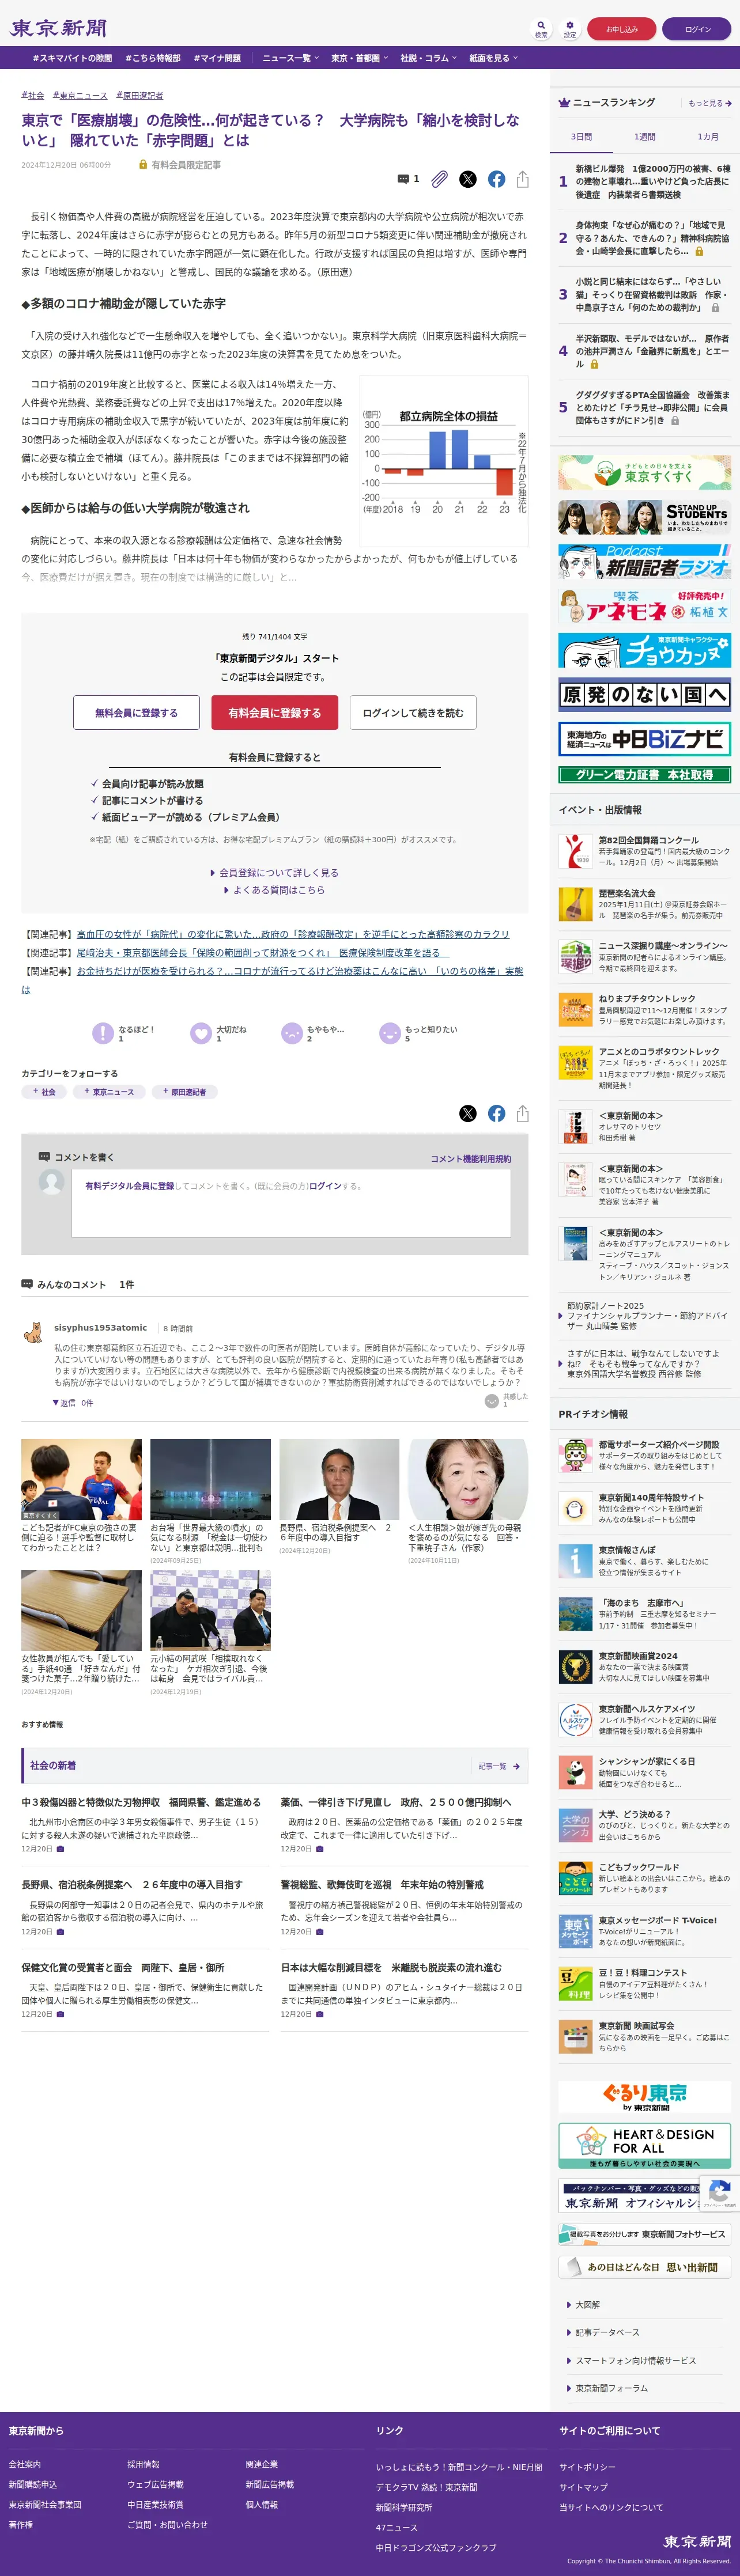React with もっと知りたい face icon
740x2576 pixels.
click(389, 1033)
